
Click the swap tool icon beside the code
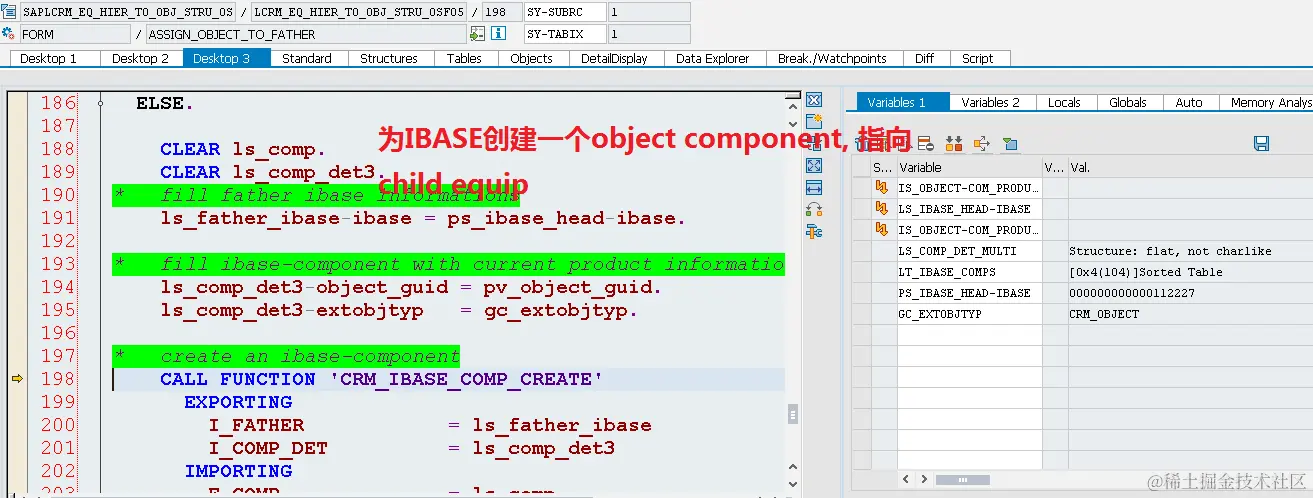click(x=814, y=210)
